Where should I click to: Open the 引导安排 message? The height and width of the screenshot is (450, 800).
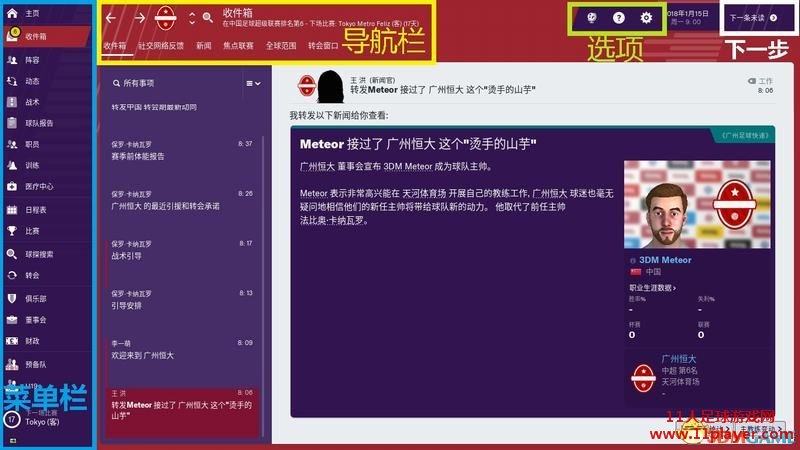click(182, 300)
